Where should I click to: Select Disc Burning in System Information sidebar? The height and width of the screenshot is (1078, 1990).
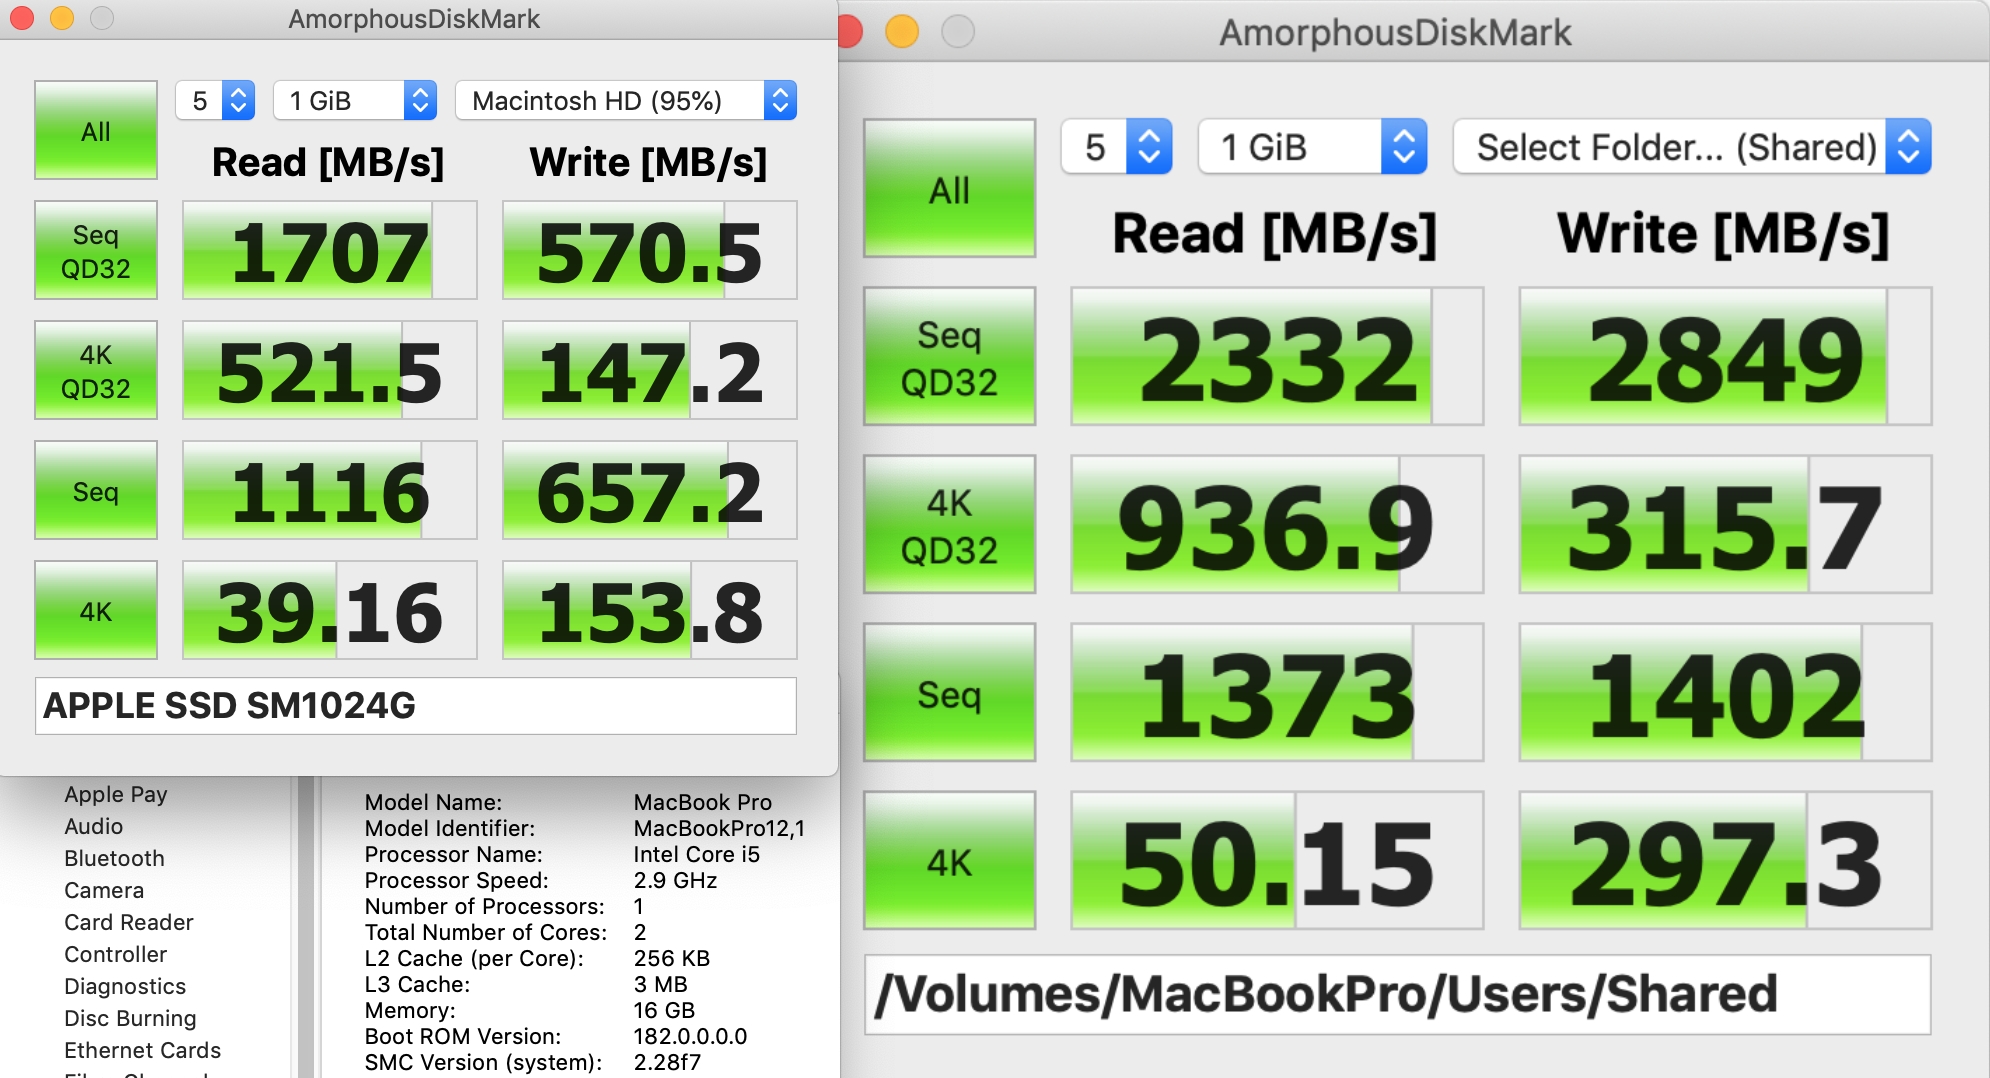point(130,1018)
